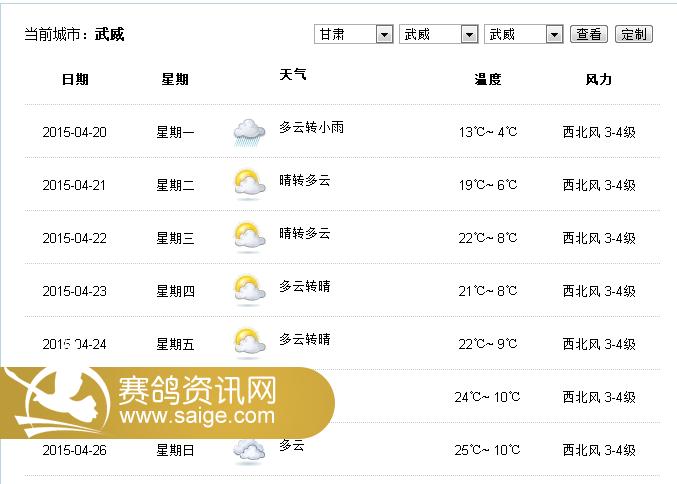Viewport: 677px width, 484px height.
Task: Click the 25℃~10℃ temperature for Sunday
Action: (487, 450)
